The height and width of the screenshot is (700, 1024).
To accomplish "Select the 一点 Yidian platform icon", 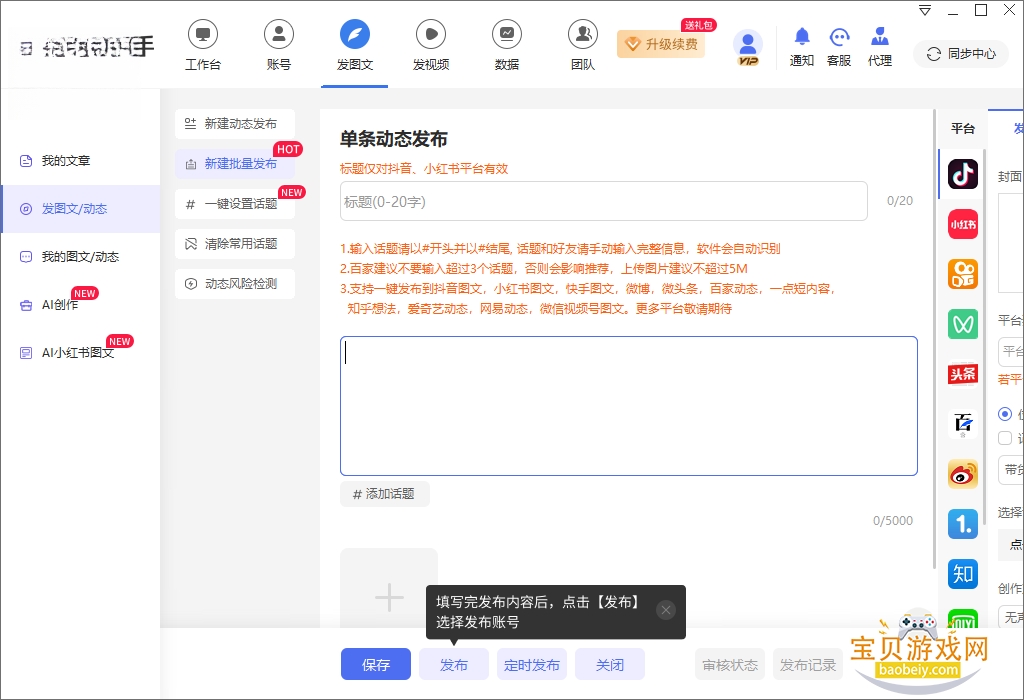I will (963, 524).
